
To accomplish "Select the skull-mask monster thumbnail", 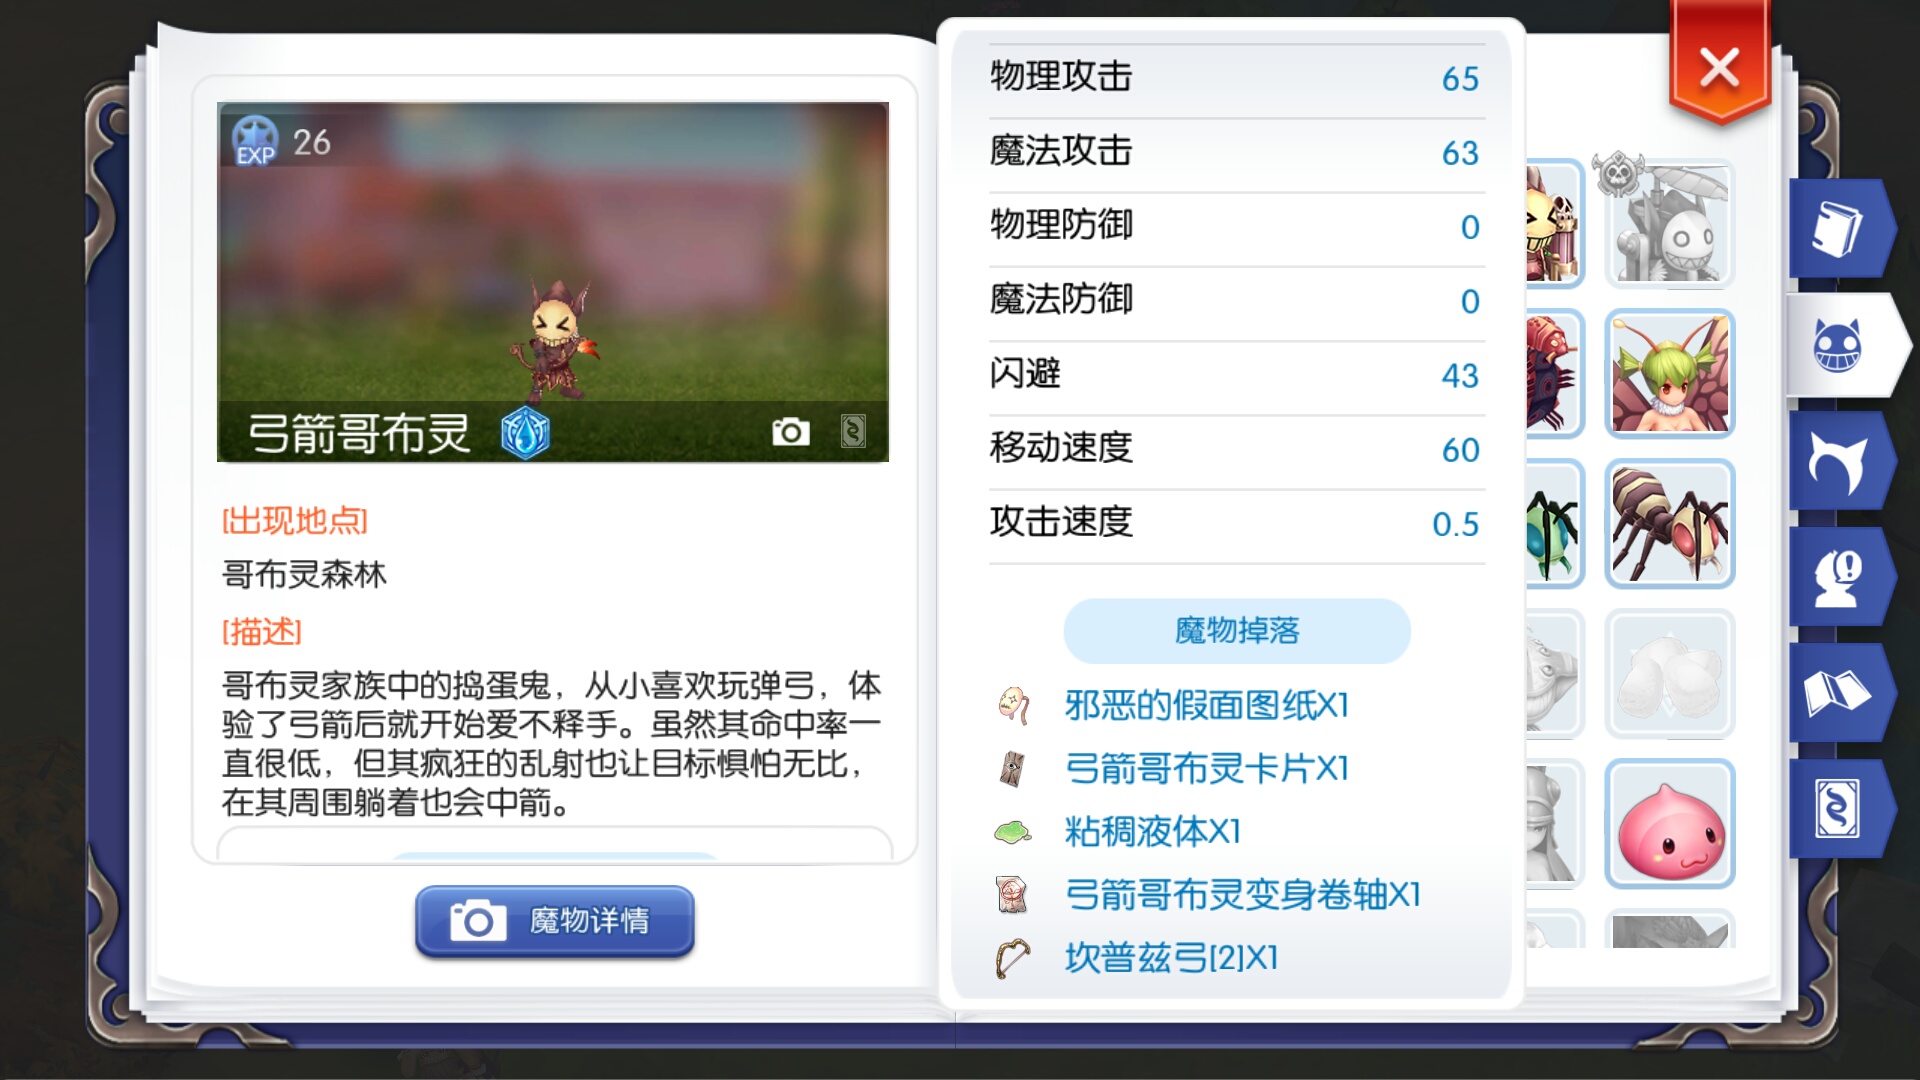I will coord(1554,224).
